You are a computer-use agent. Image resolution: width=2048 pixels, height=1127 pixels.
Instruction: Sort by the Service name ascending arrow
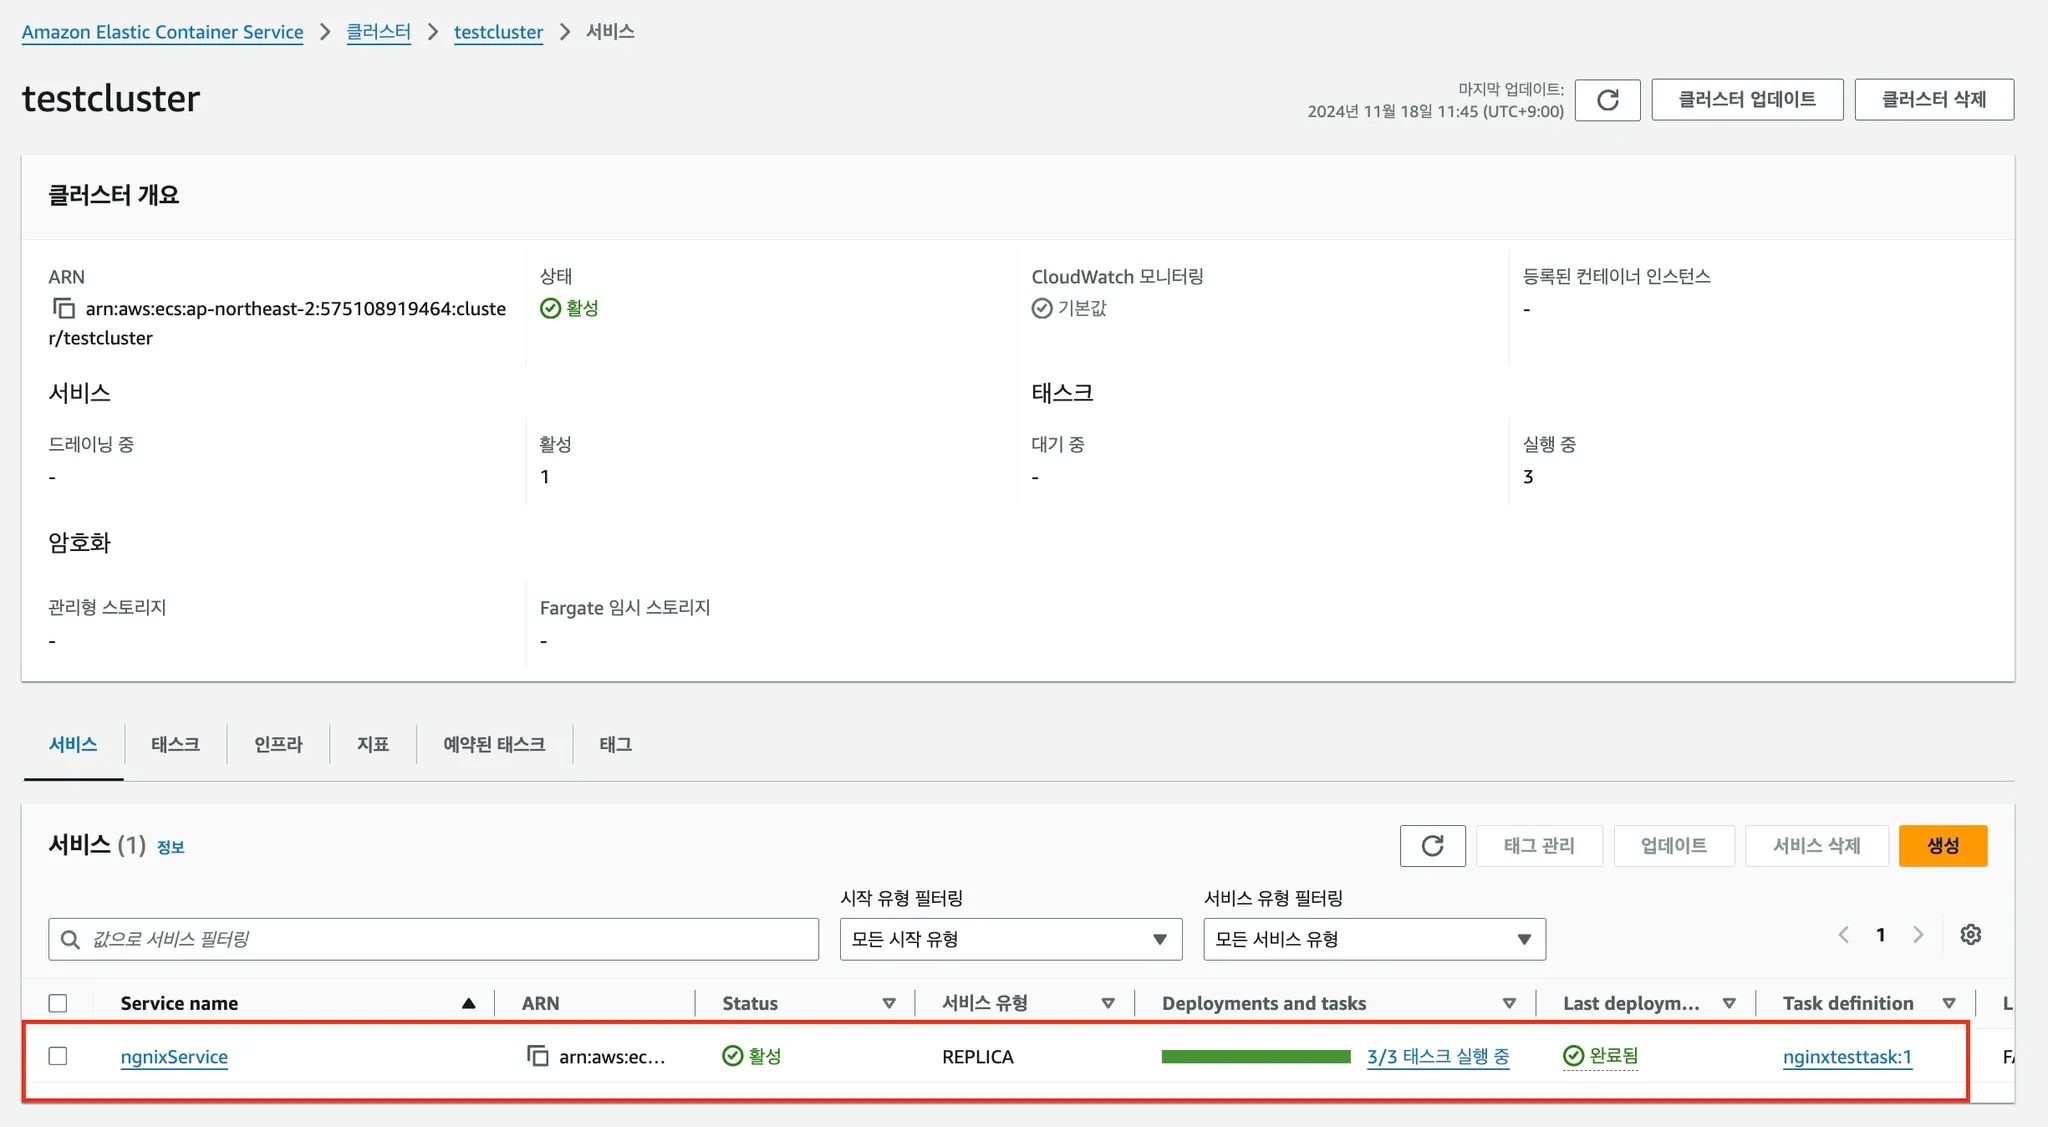click(468, 1003)
